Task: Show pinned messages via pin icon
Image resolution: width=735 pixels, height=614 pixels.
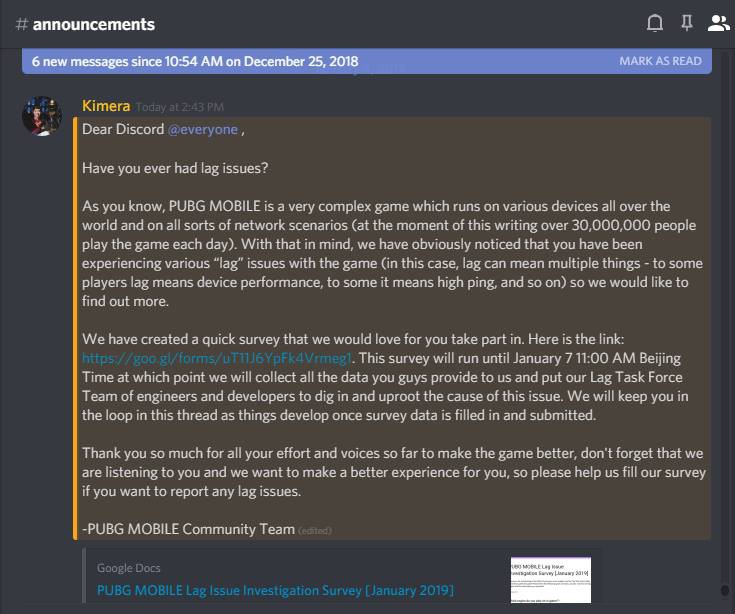Action: coord(687,23)
